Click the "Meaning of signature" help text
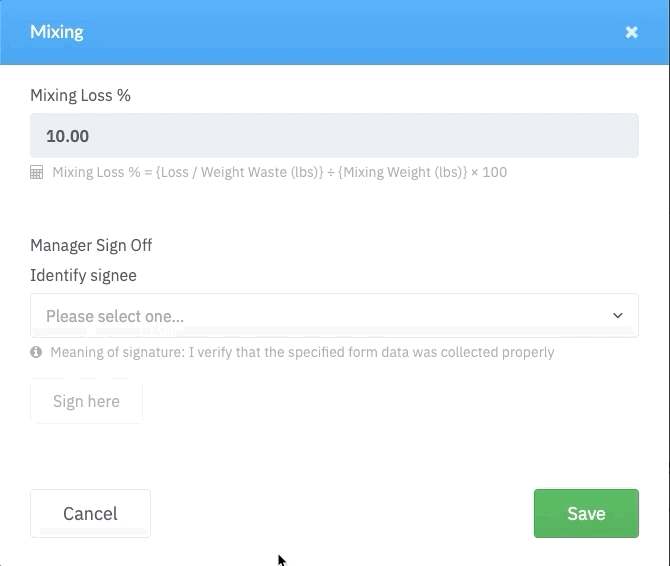This screenshot has width=670, height=566. (302, 352)
